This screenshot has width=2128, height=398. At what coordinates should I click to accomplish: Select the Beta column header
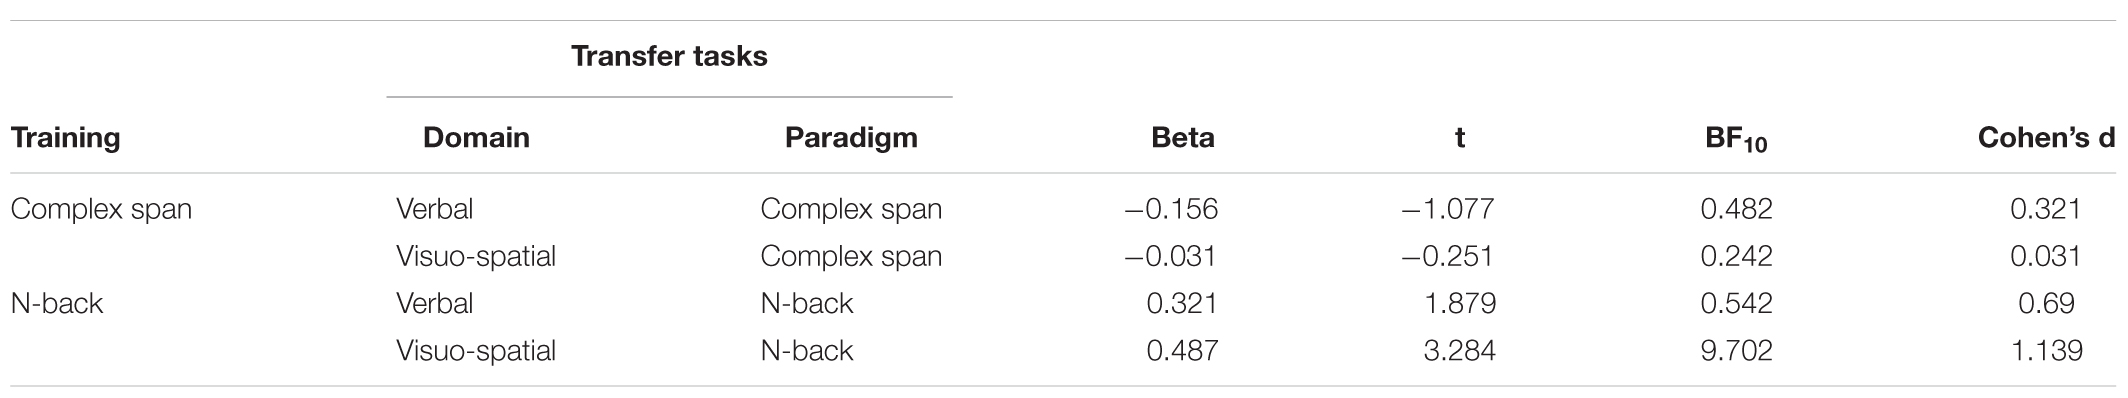coord(1183,137)
